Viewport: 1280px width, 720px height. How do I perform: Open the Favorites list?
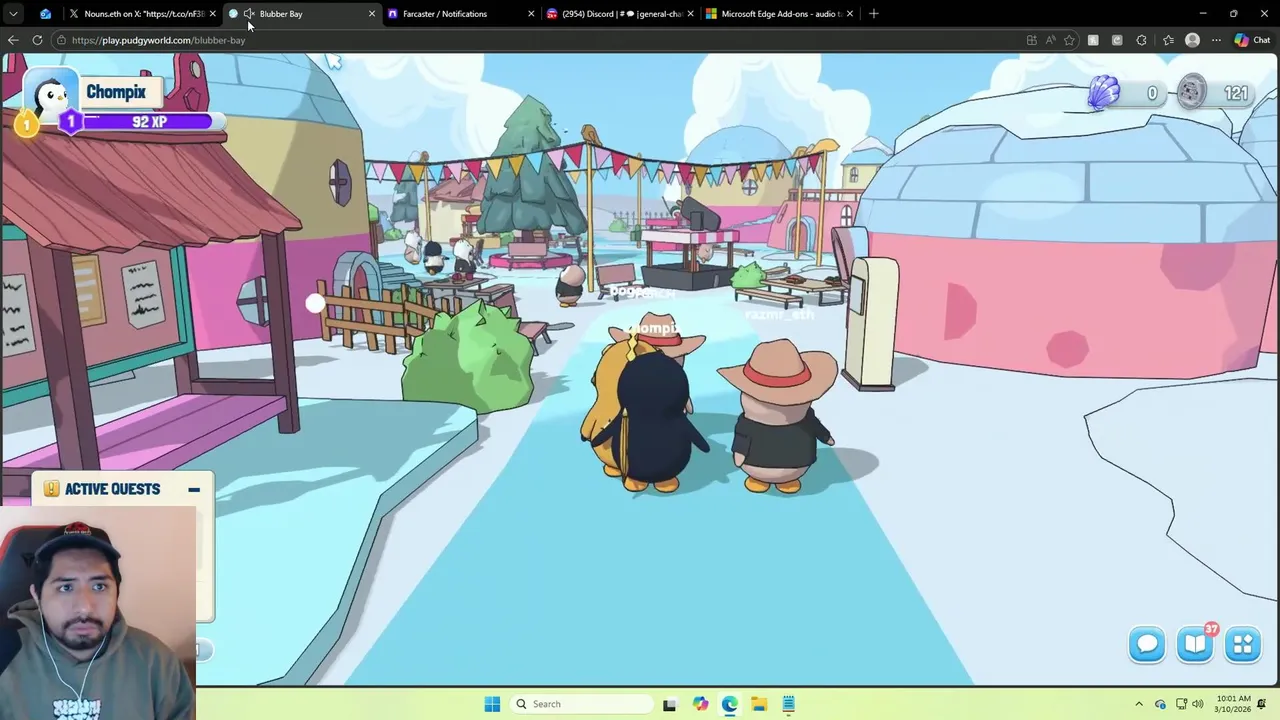tap(1168, 40)
